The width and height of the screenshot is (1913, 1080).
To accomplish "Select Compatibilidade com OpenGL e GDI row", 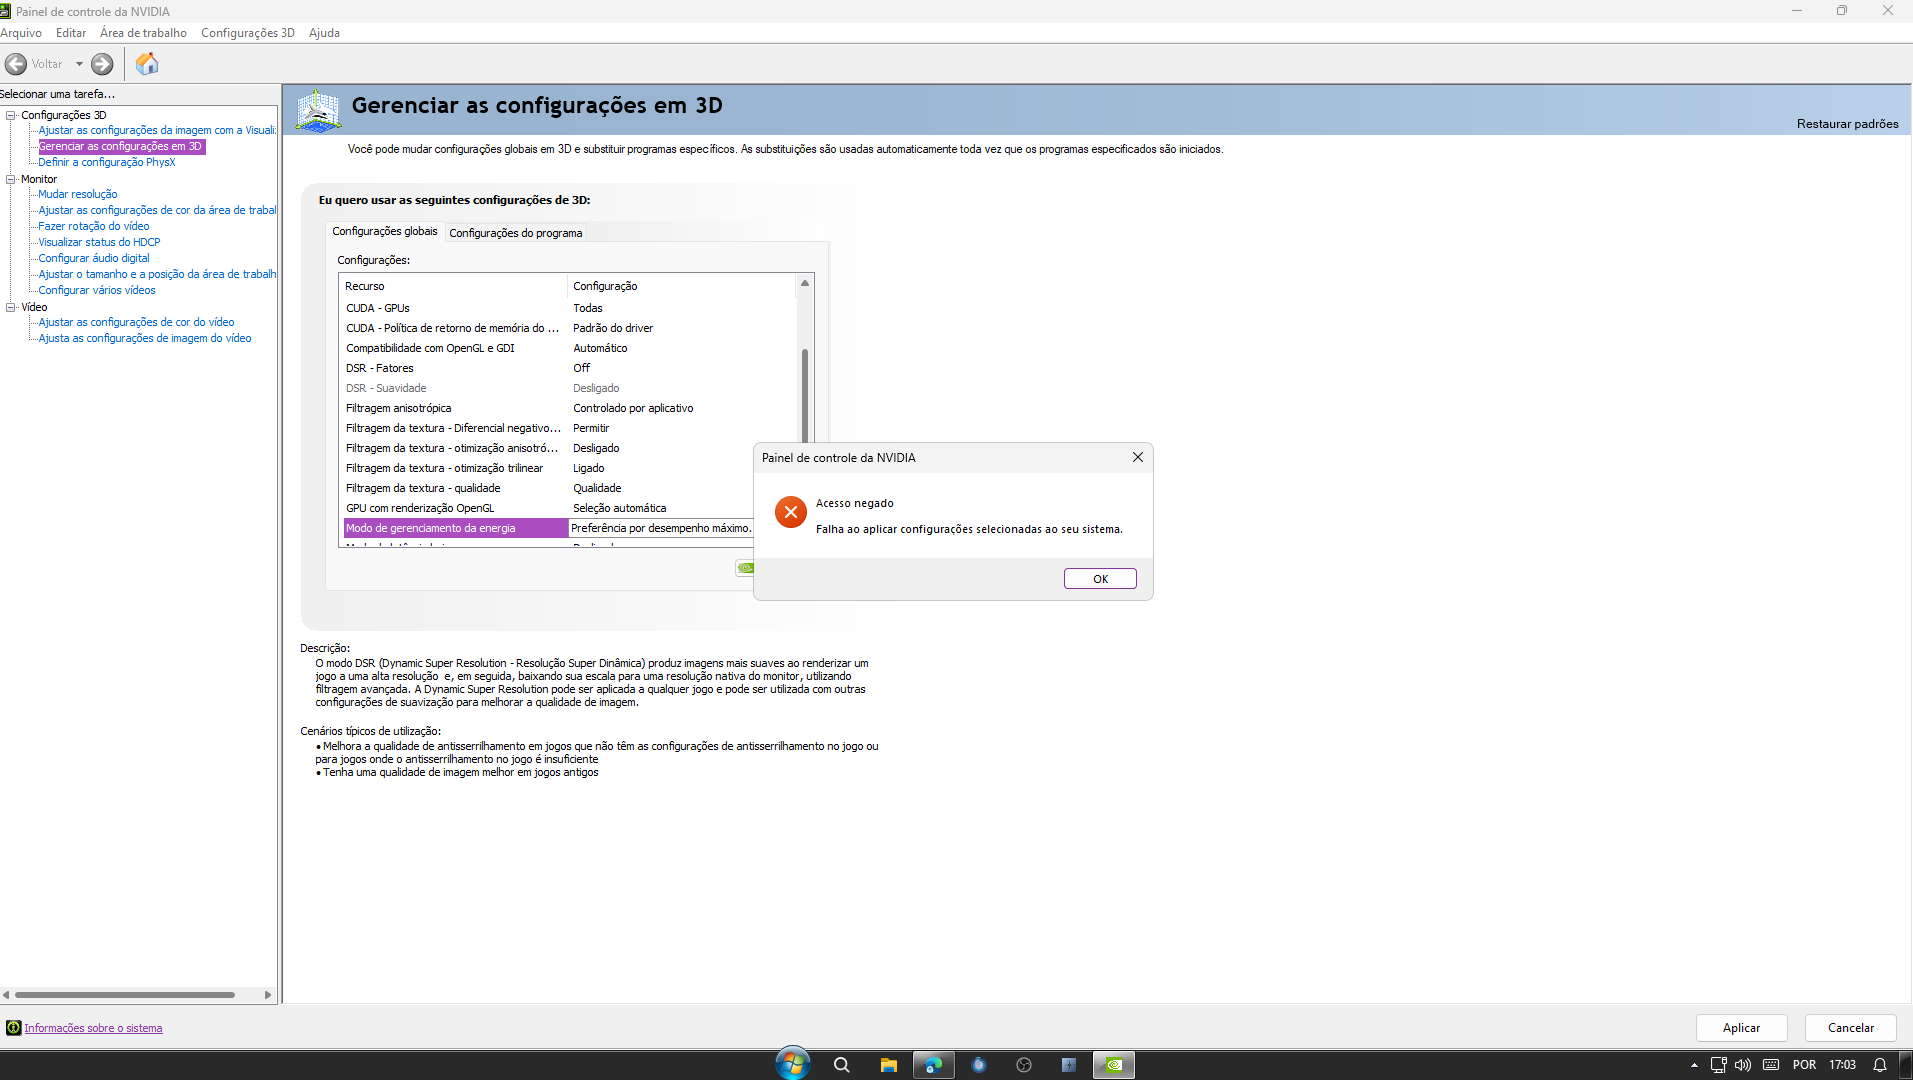I will click(x=570, y=348).
